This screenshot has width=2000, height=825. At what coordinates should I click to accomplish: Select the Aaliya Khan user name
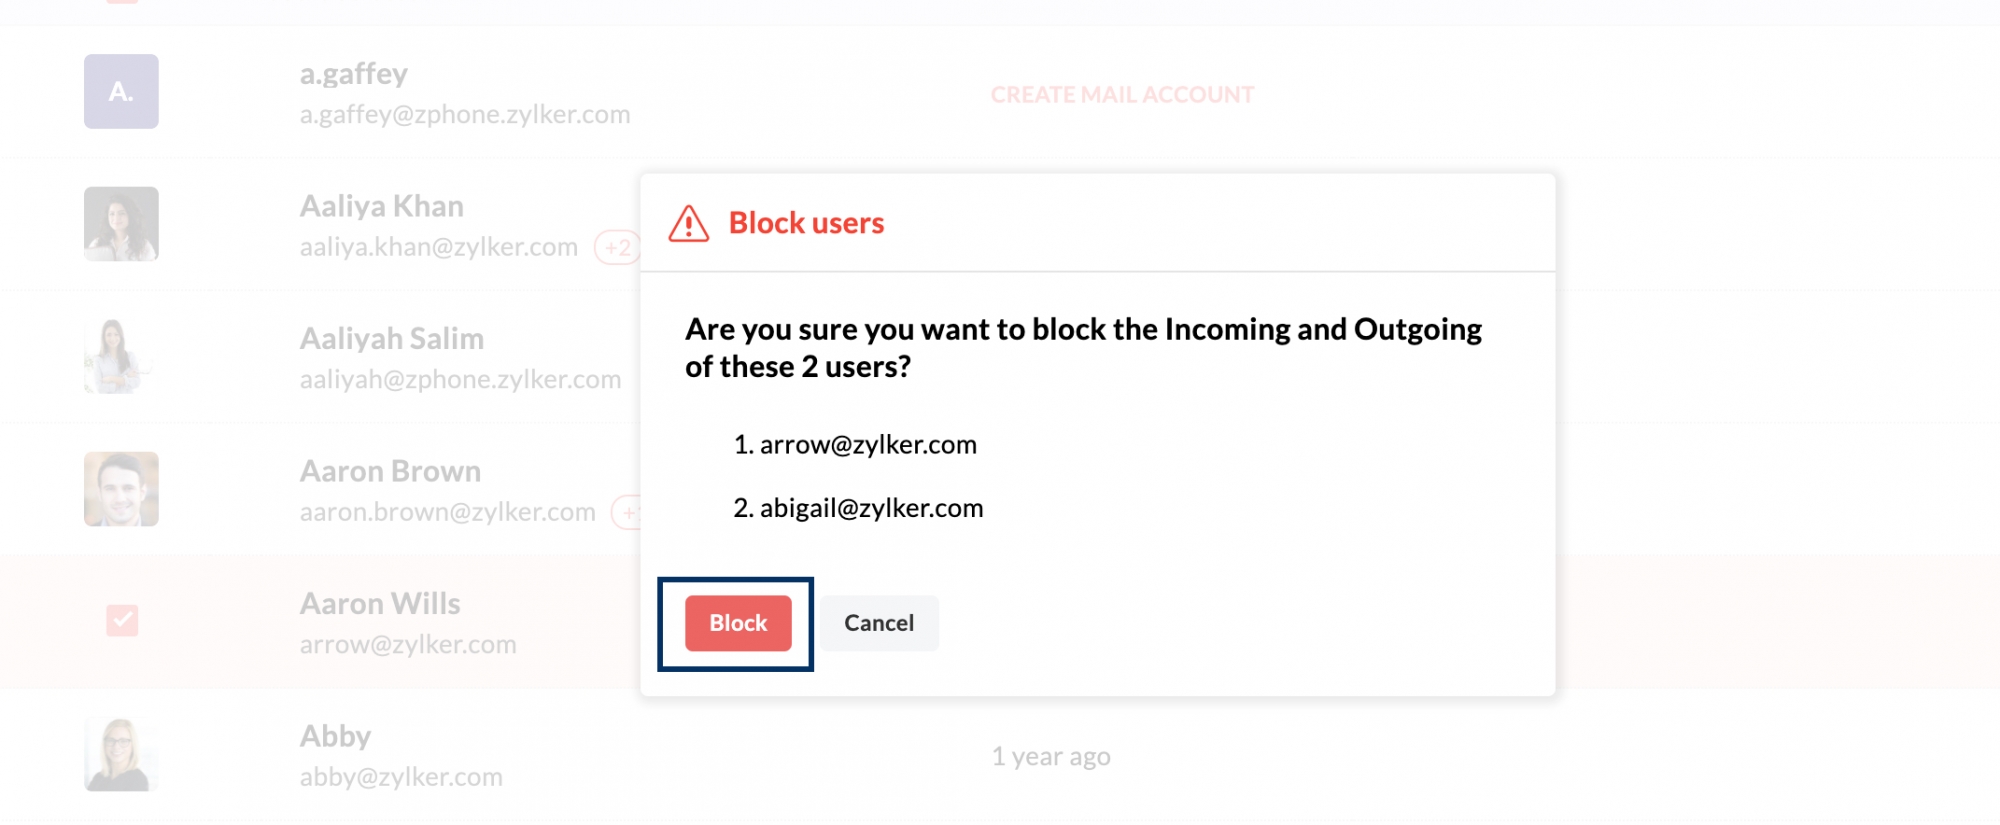point(382,206)
